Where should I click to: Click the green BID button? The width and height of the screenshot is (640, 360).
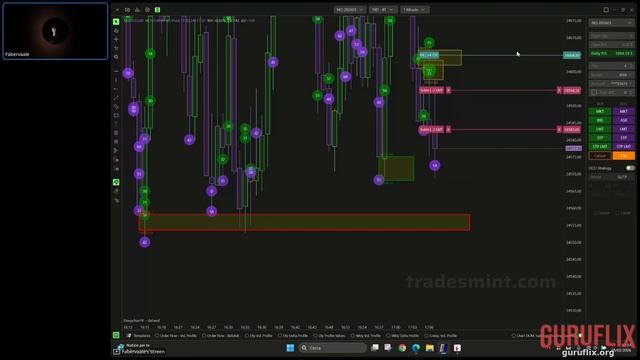pos(600,120)
